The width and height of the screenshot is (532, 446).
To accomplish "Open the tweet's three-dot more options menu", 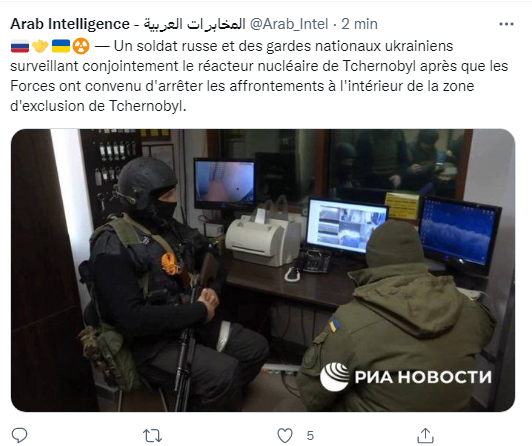I will [x=506, y=24].
